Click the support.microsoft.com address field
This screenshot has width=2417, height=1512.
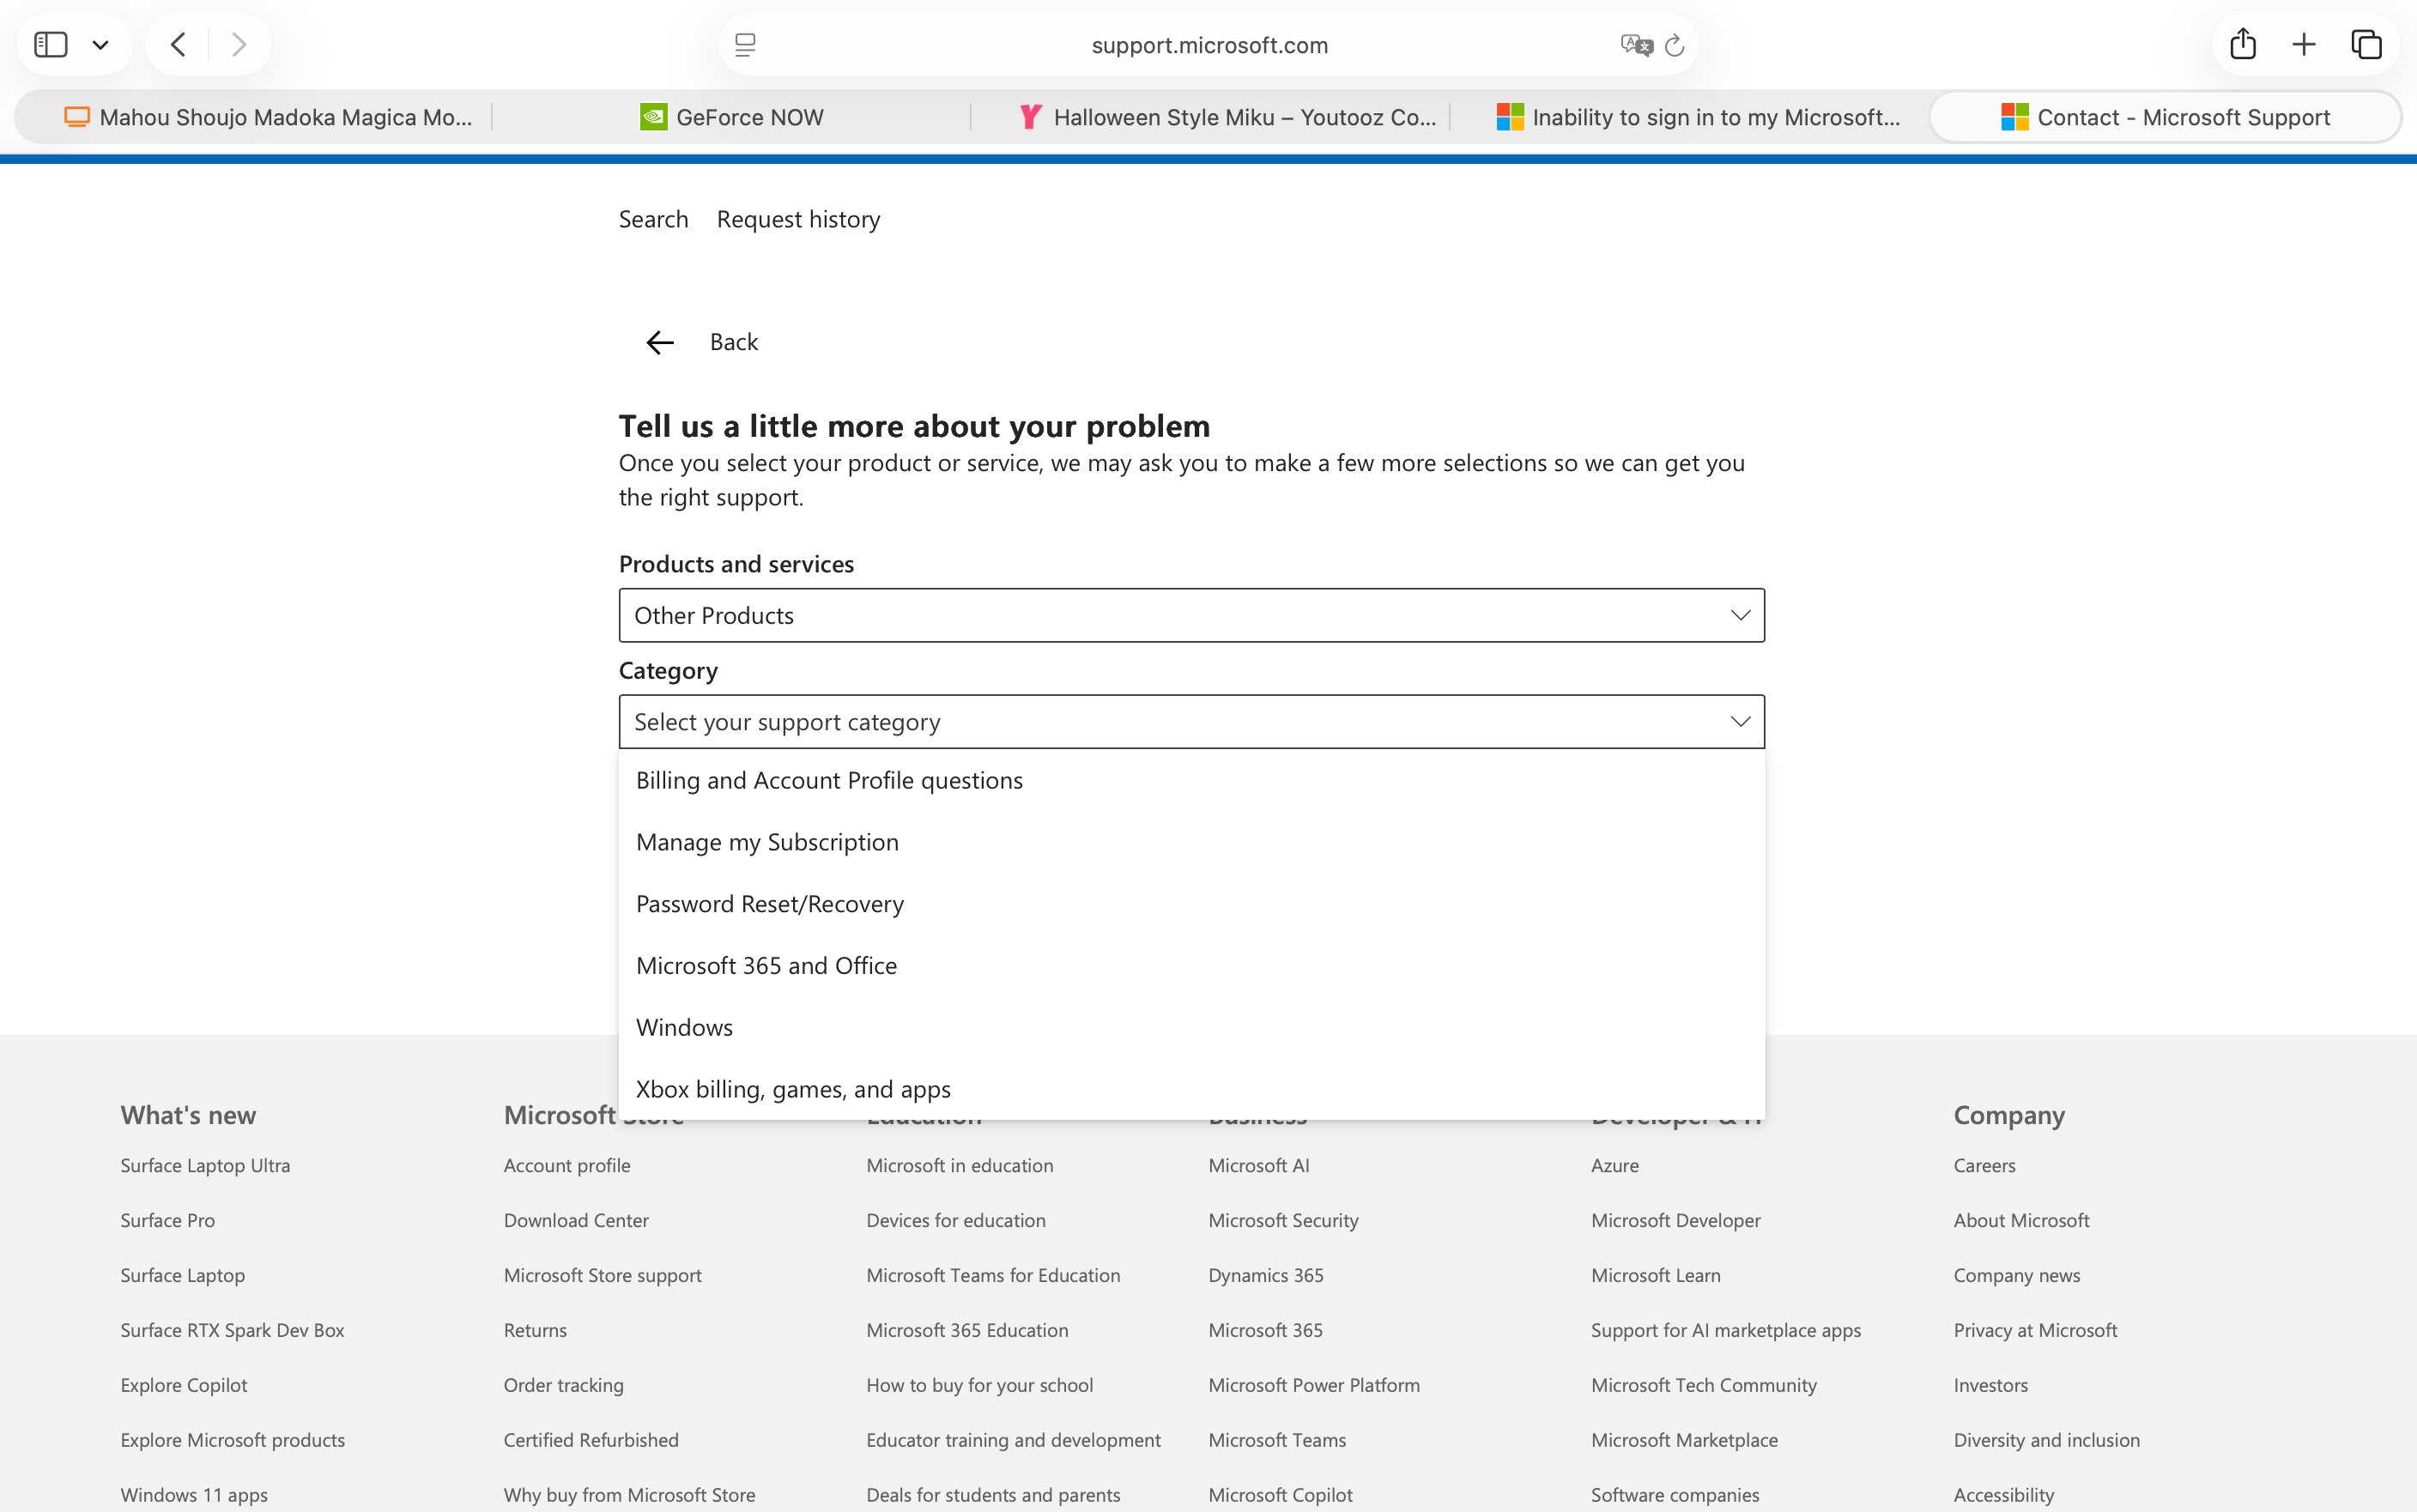1209,45
